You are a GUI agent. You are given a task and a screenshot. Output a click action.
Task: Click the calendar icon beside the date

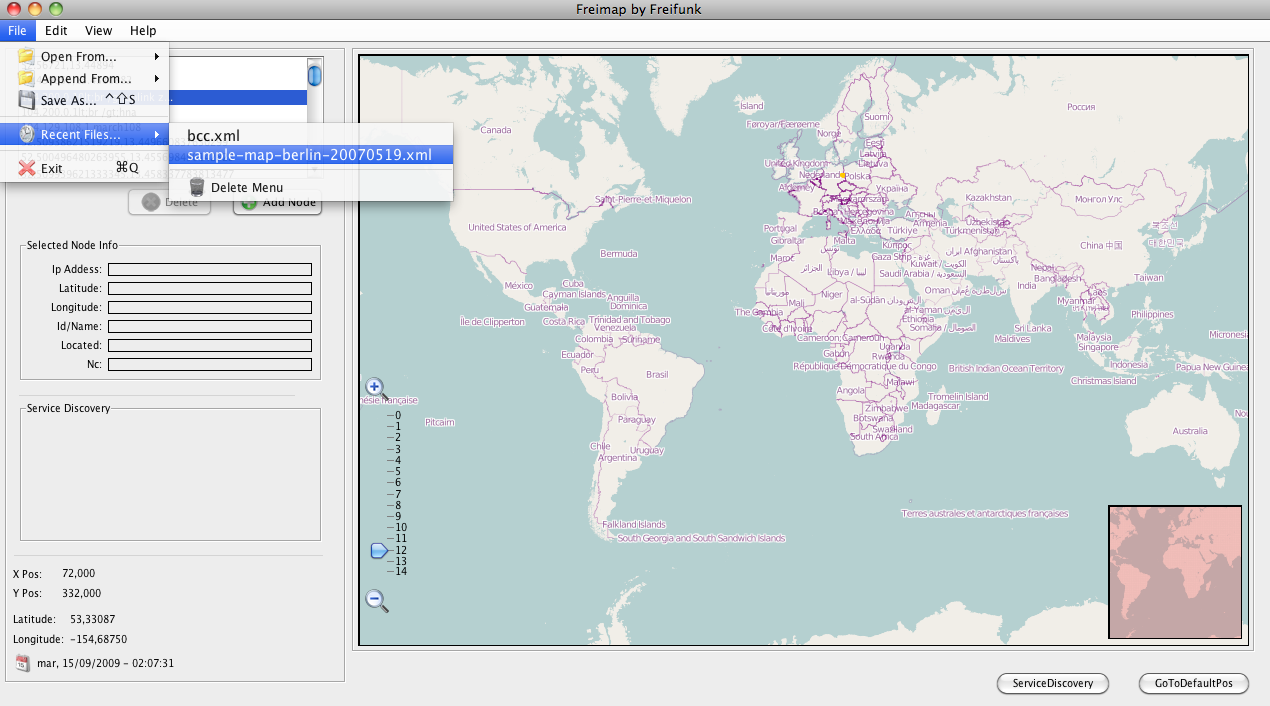point(23,662)
